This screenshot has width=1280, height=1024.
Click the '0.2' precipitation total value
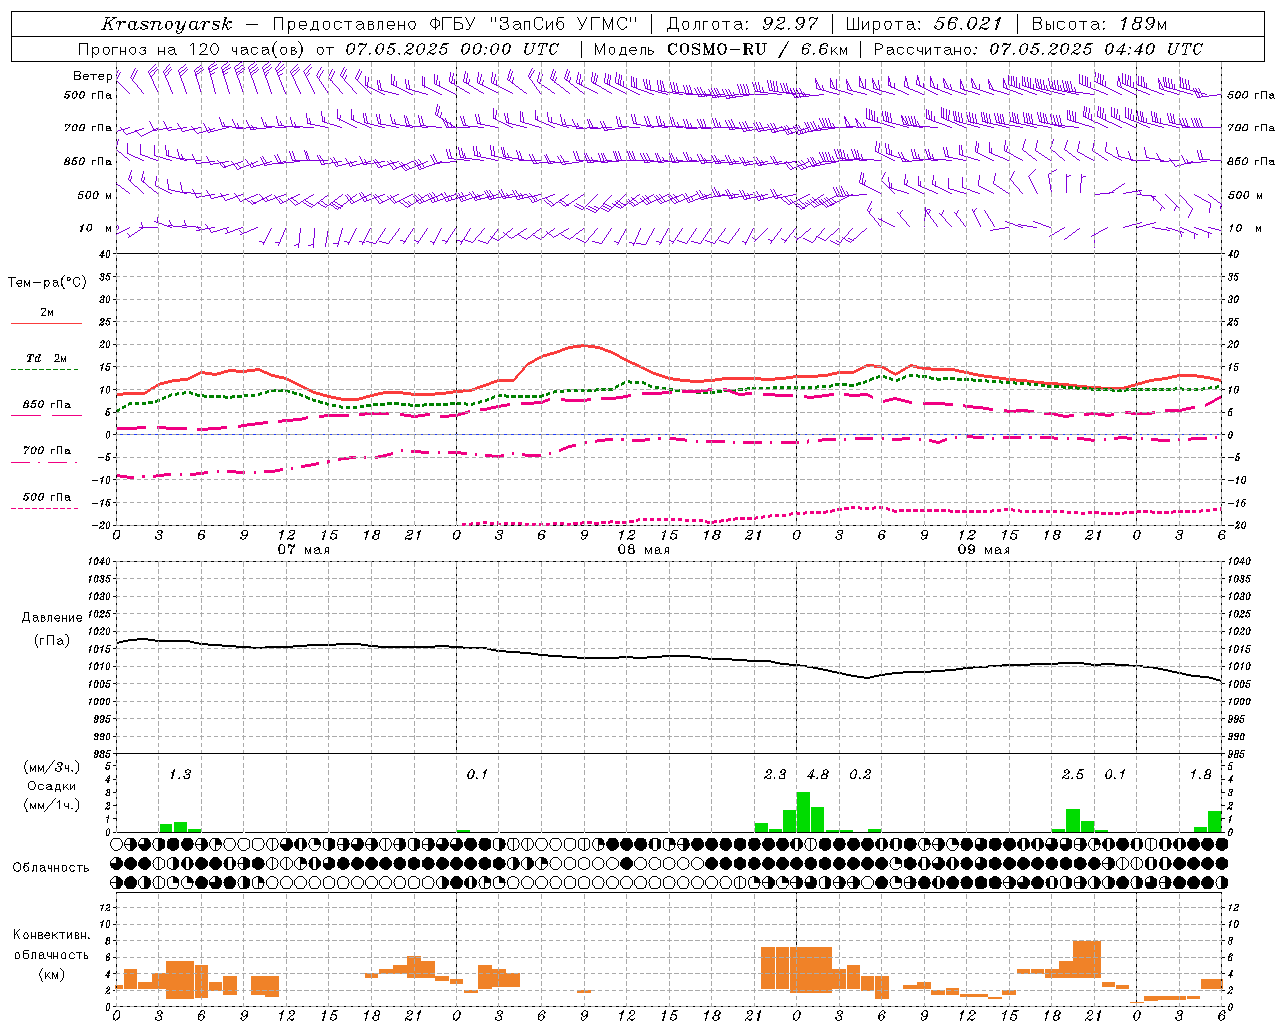point(860,775)
